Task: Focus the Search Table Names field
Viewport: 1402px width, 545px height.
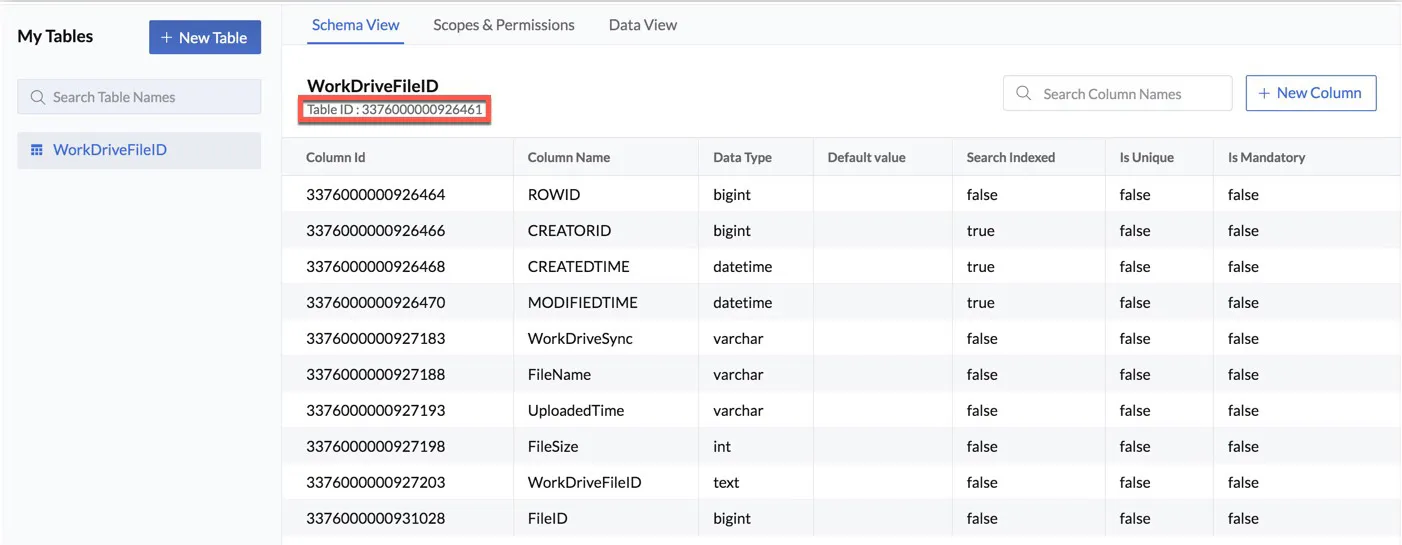Action: click(x=139, y=97)
